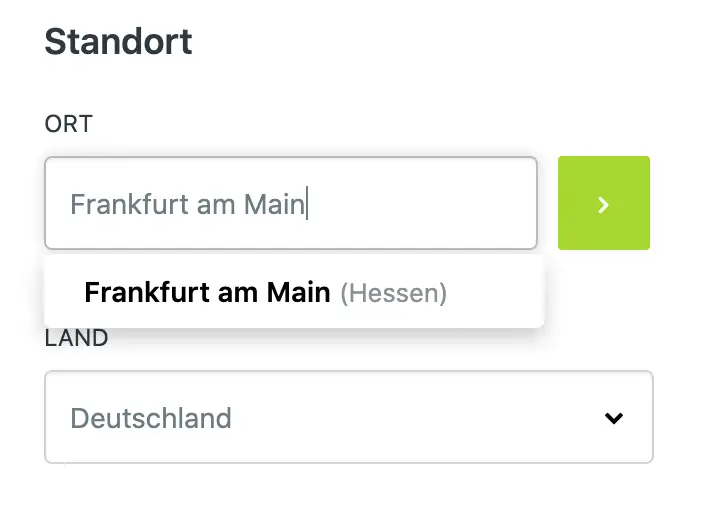Image resolution: width=710 pixels, height=510 pixels.
Task: Click the Standort section heading
Action: coord(118,42)
